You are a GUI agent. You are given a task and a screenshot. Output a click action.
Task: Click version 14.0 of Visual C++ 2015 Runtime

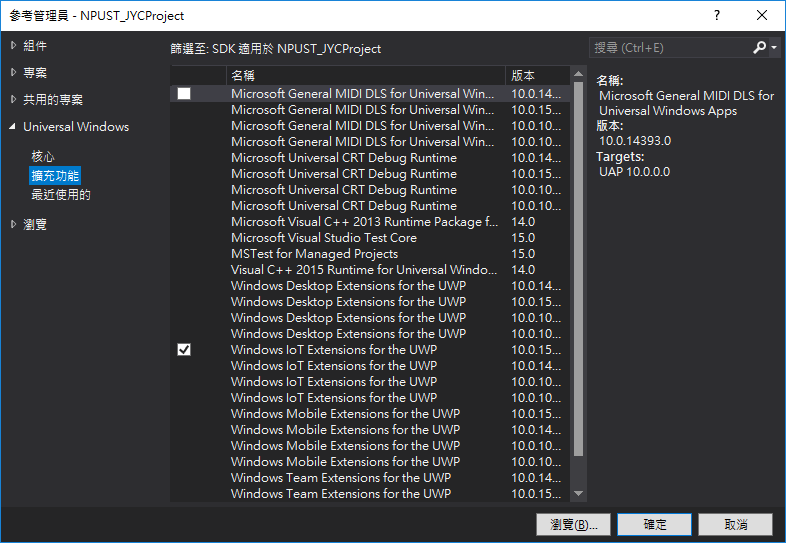523,270
